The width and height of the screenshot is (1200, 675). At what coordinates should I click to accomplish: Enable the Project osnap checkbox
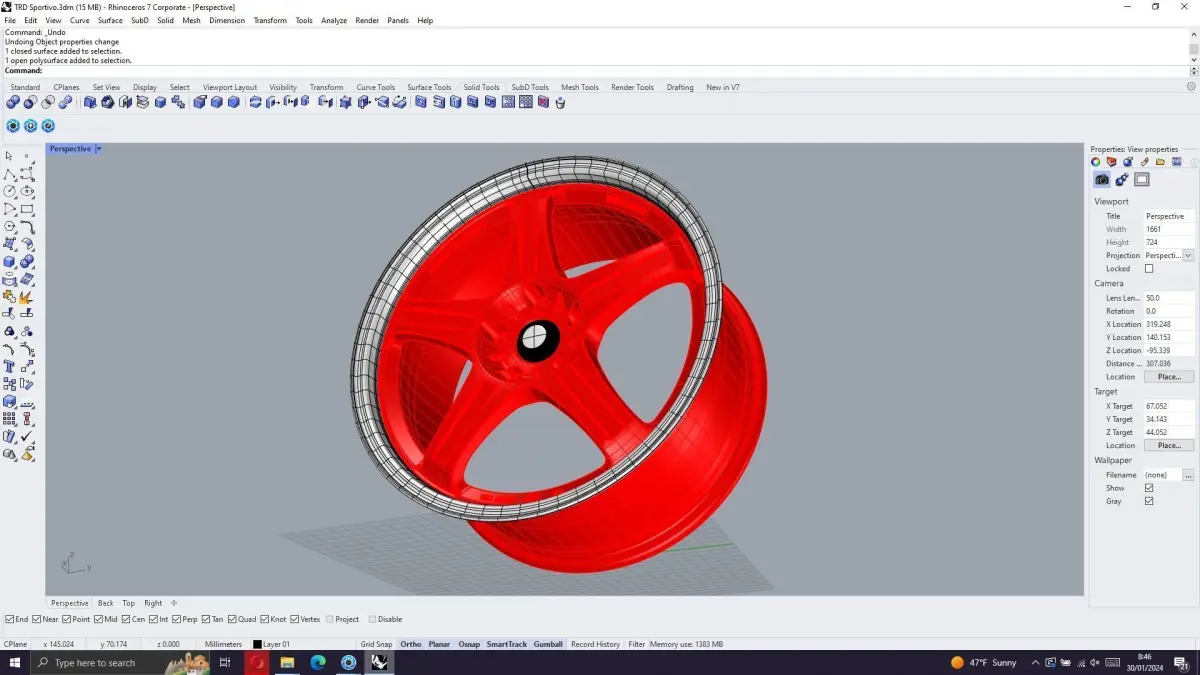[x=330, y=618]
